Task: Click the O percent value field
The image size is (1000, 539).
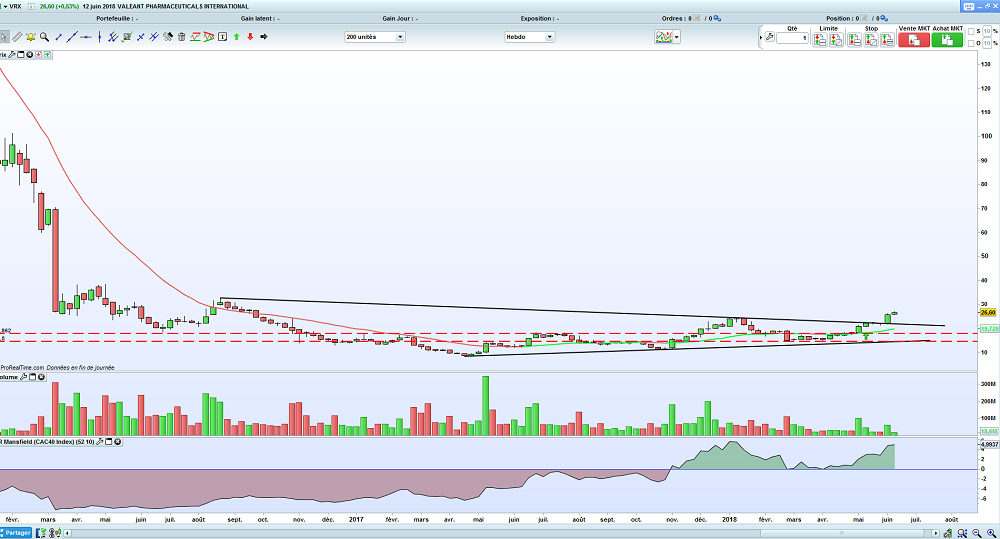Action: tap(987, 43)
